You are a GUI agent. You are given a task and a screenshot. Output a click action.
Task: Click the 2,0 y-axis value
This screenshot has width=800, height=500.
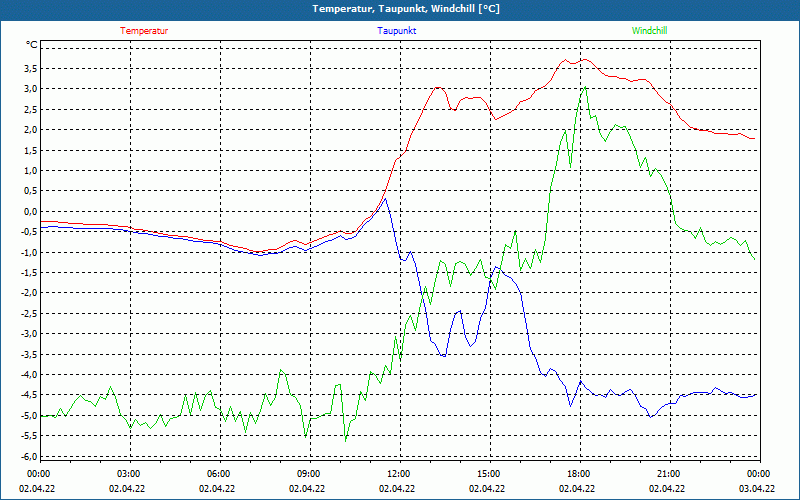[x=30, y=130]
